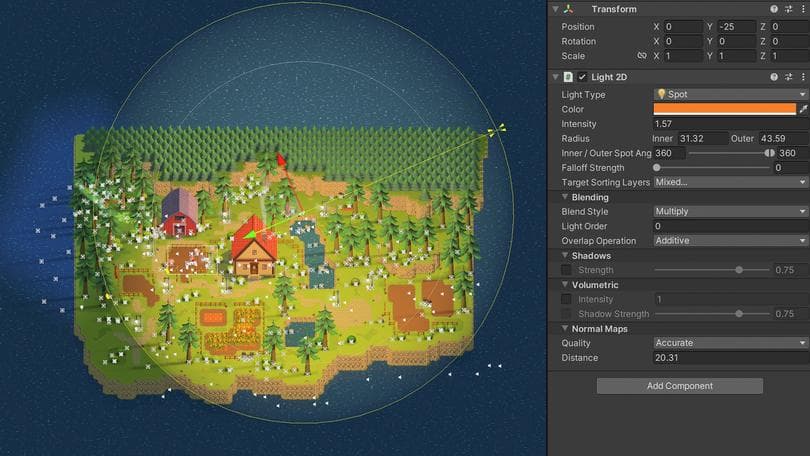The image size is (810, 456).
Task: Click the green gizmo arrow near the house
Action: tap(250, 235)
